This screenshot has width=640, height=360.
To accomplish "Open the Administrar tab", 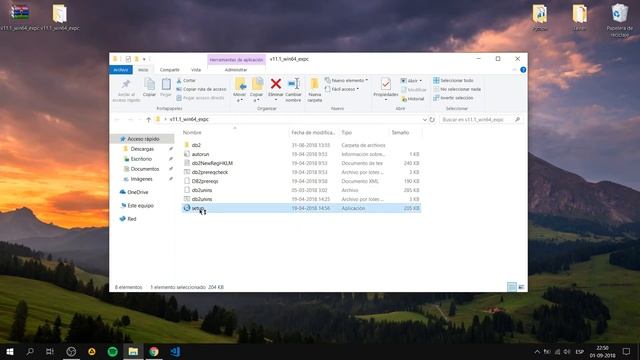I will click(x=236, y=70).
